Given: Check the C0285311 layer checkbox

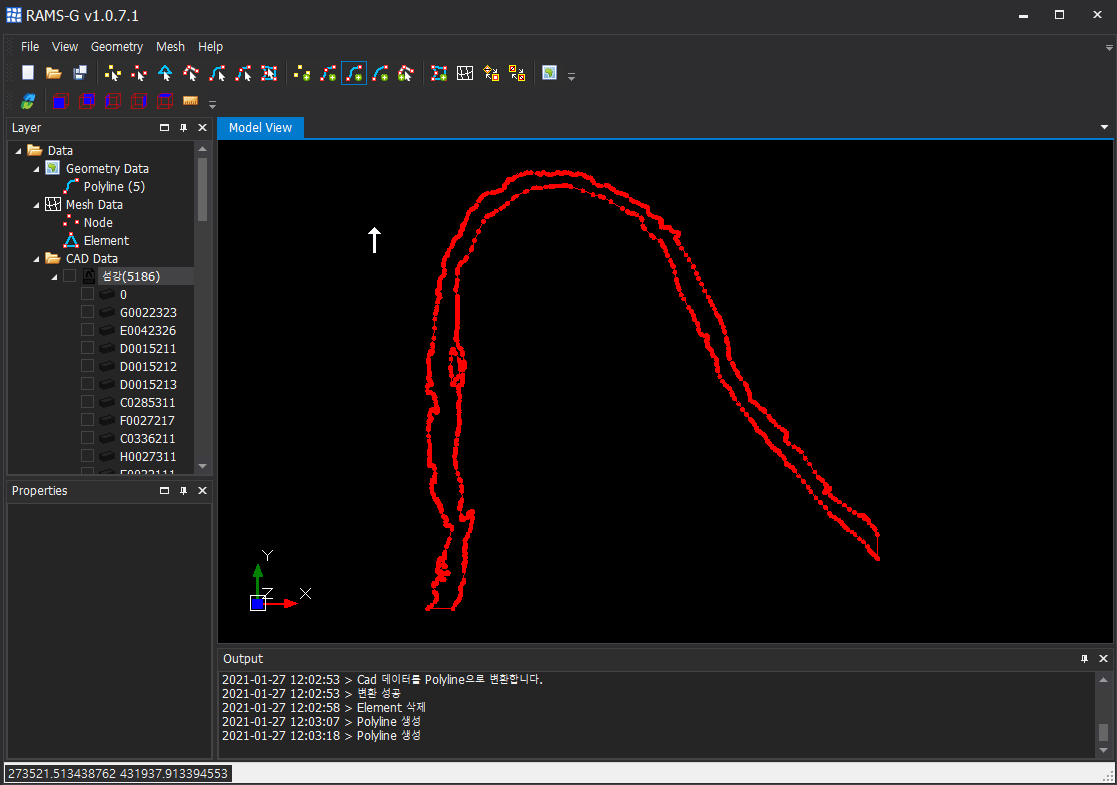Looking at the screenshot, I should tap(87, 402).
